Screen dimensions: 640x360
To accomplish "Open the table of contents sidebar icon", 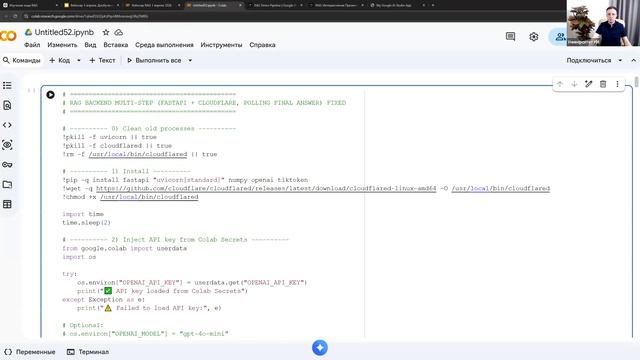I will [x=7, y=85].
